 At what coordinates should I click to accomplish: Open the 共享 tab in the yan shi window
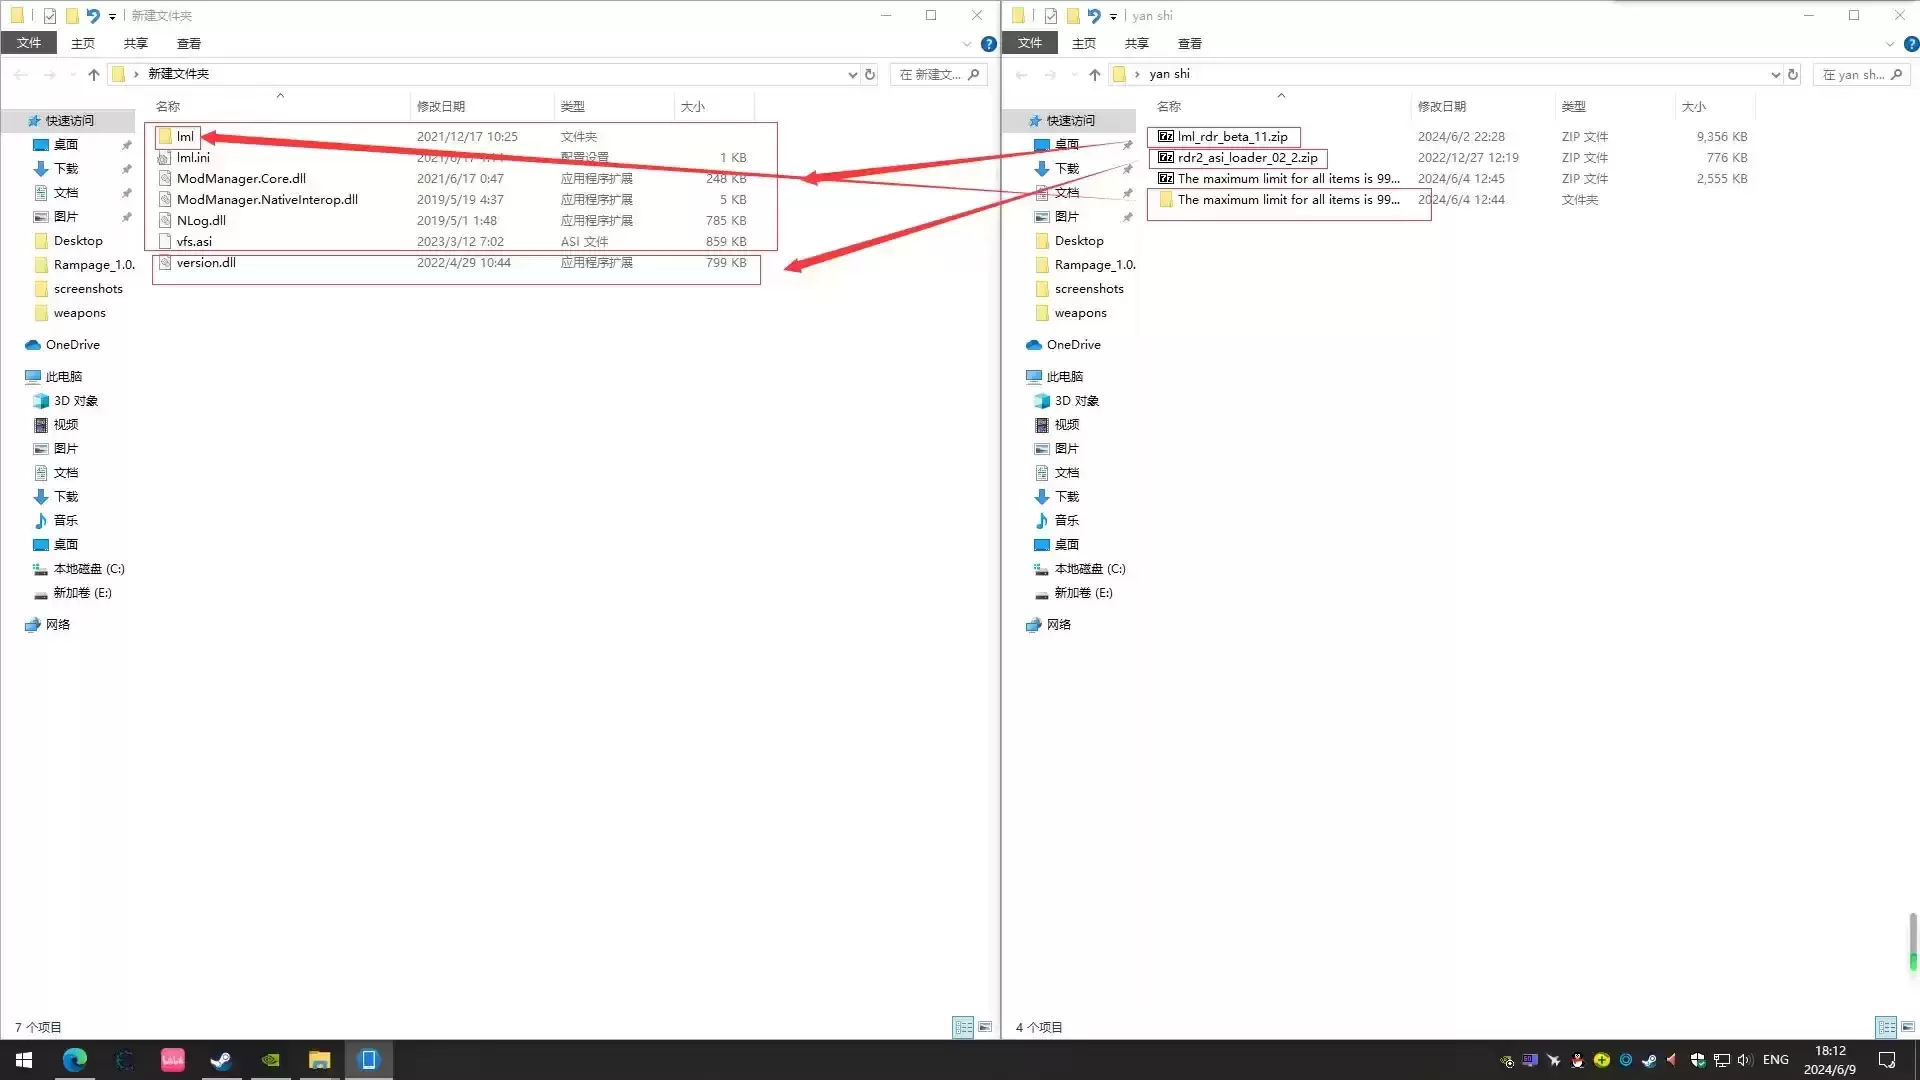coord(1136,43)
